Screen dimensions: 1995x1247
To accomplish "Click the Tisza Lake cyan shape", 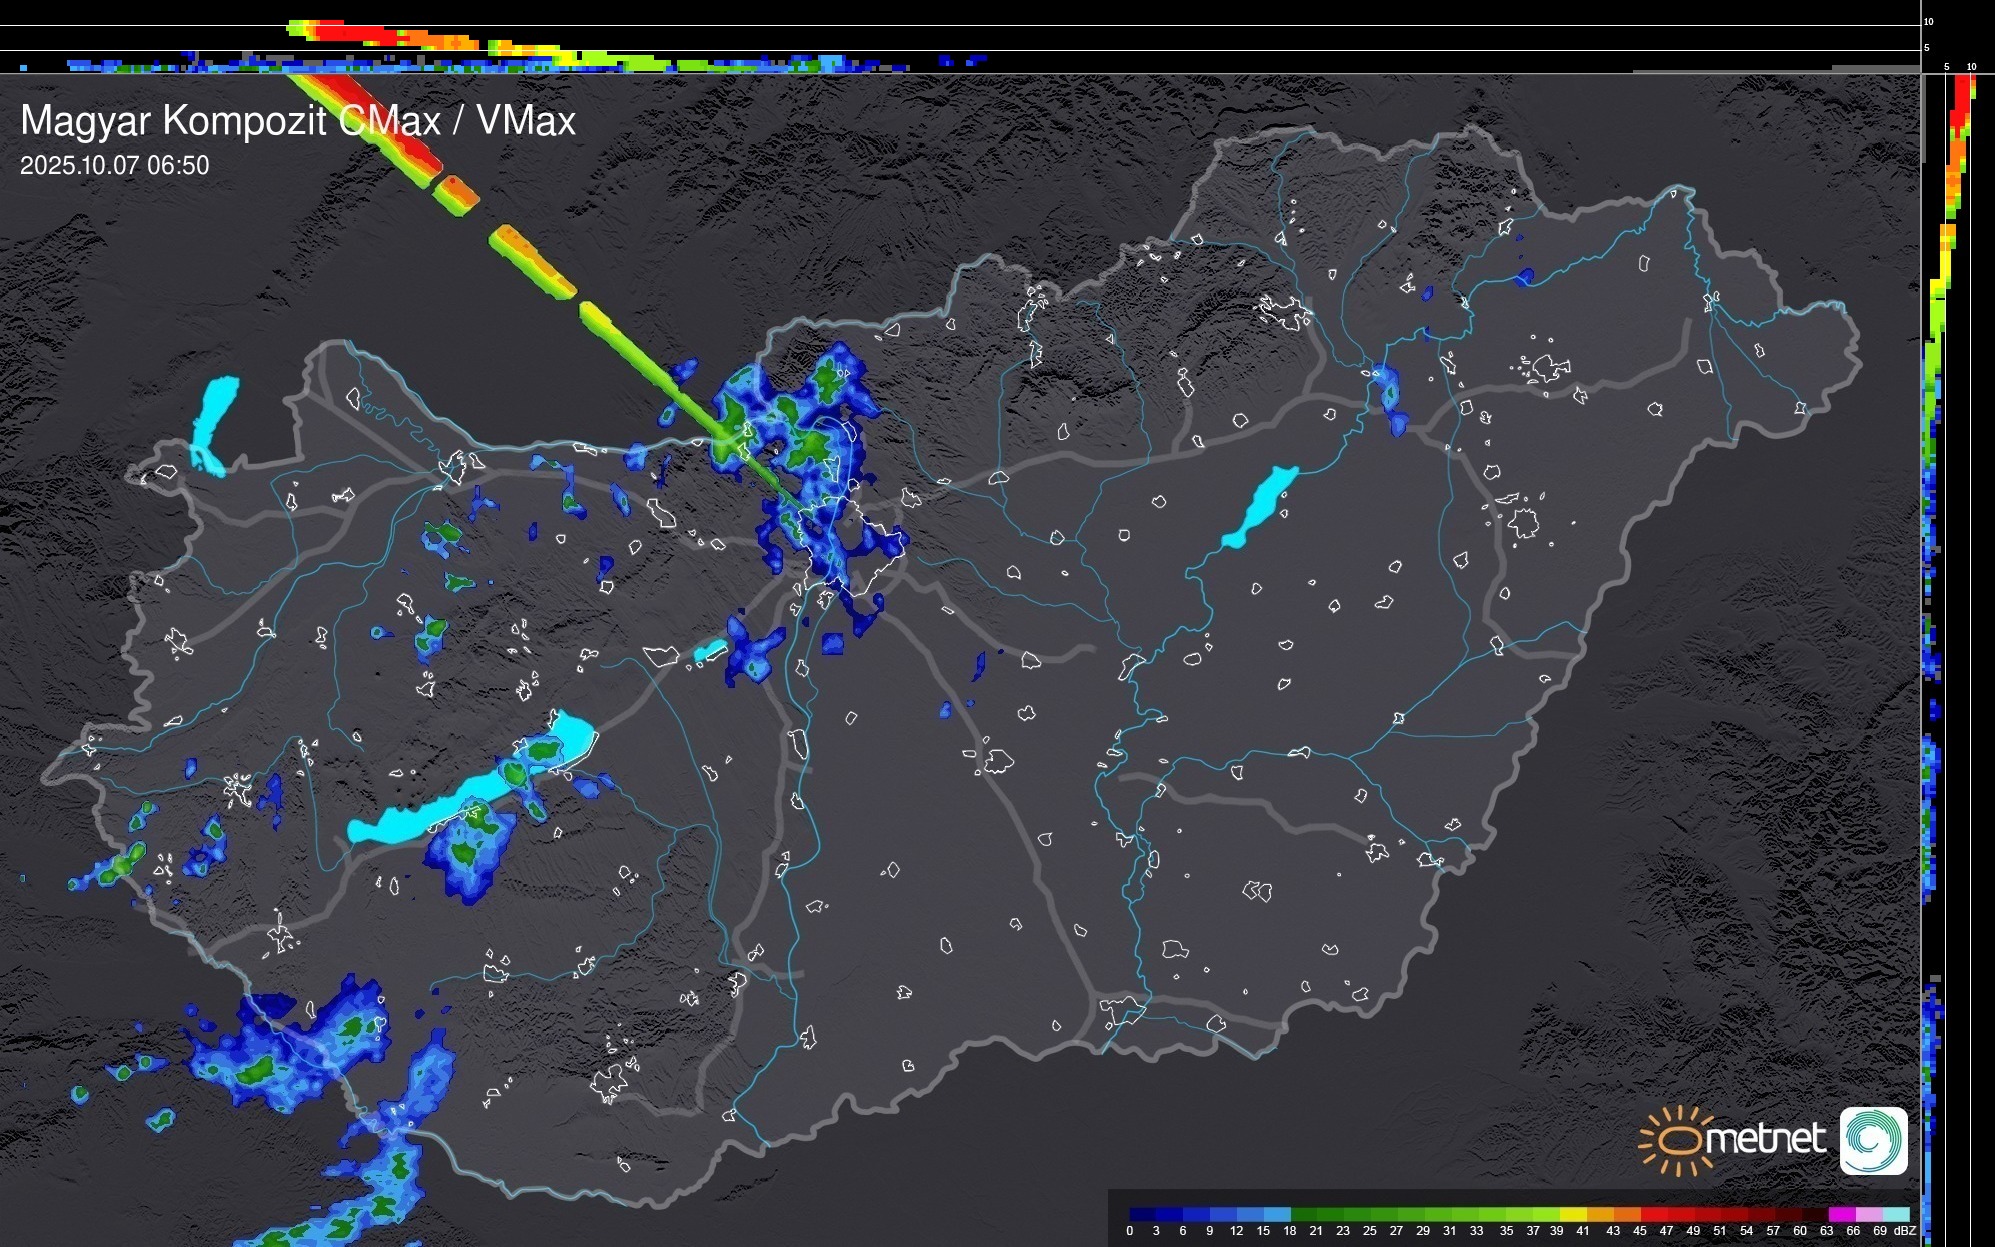I will [1261, 505].
